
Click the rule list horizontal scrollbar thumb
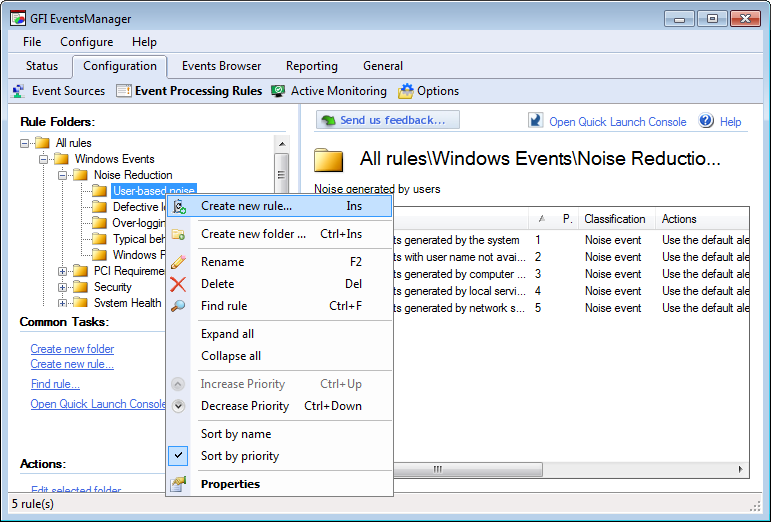point(468,469)
